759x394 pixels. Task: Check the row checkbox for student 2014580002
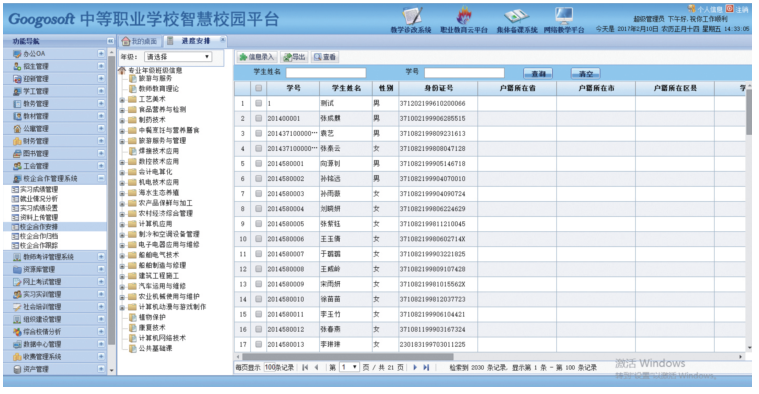258,179
